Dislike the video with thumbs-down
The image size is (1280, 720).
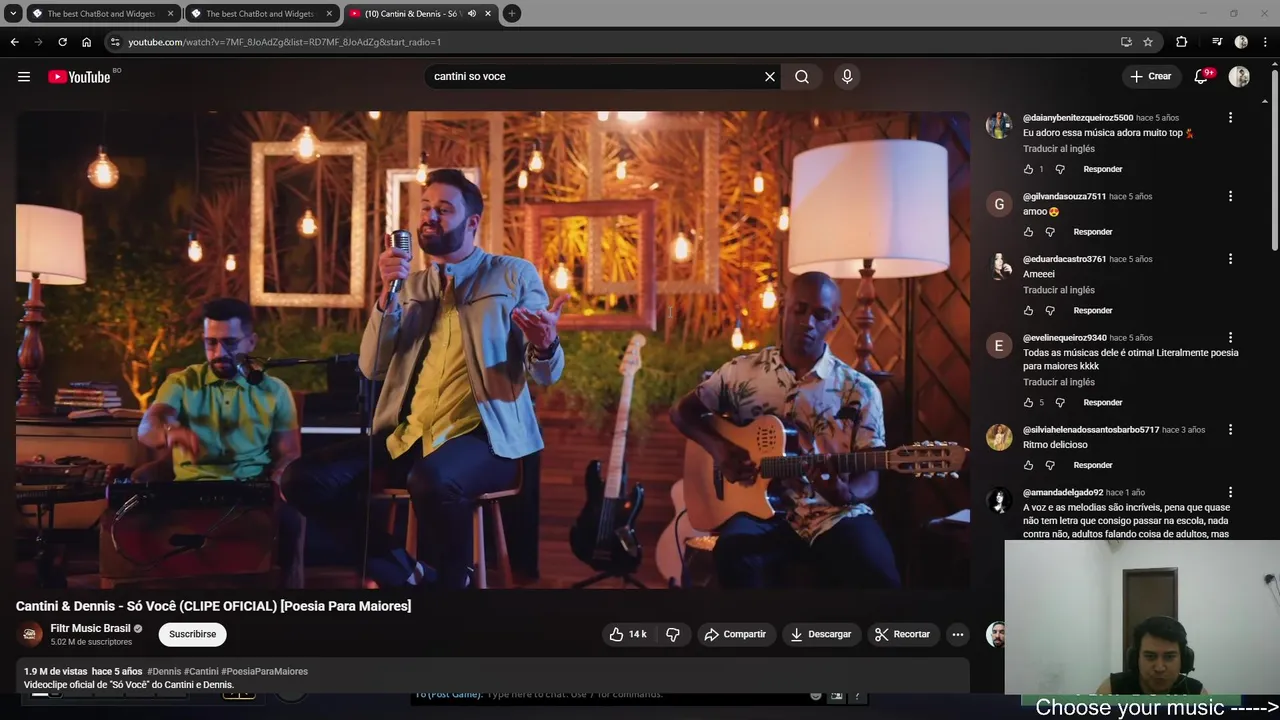[673, 634]
